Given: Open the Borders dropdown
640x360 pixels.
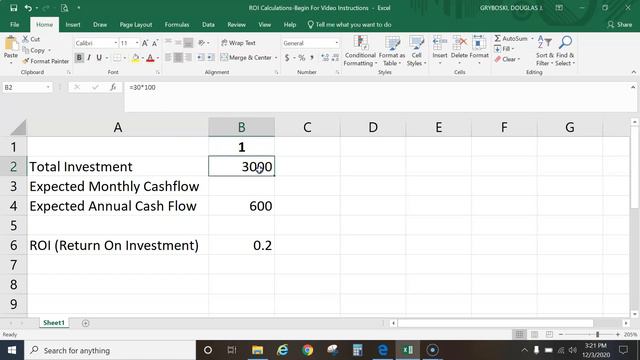Looking at the screenshot, I should (x=124, y=58).
